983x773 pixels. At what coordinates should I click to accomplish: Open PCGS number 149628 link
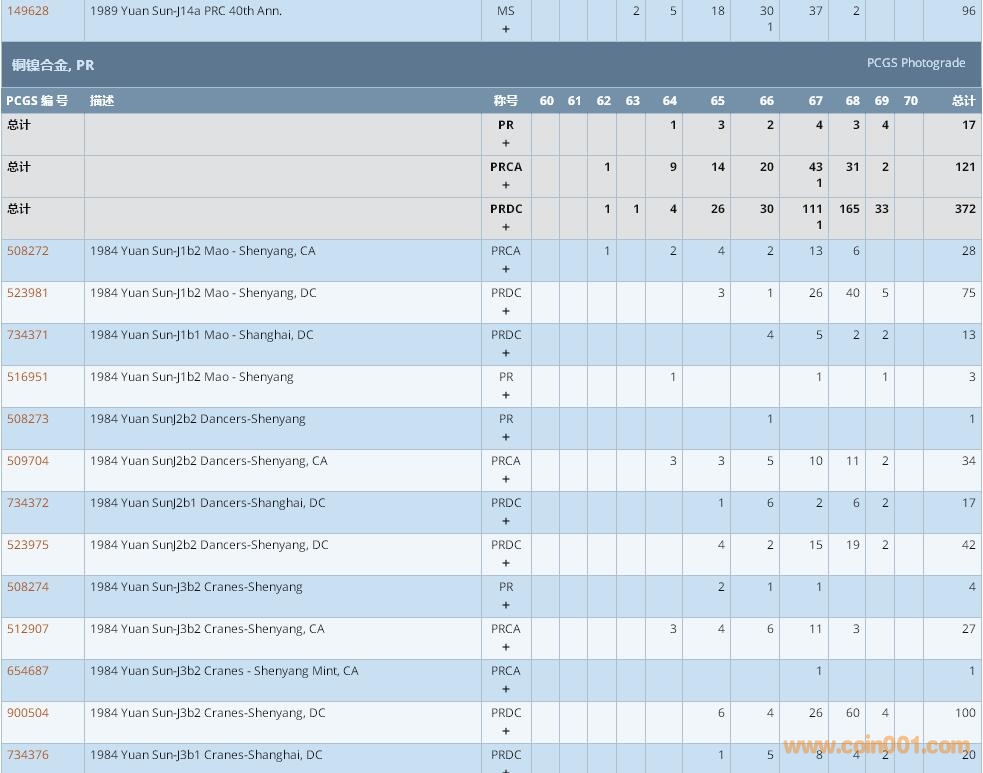(x=27, y=11)
